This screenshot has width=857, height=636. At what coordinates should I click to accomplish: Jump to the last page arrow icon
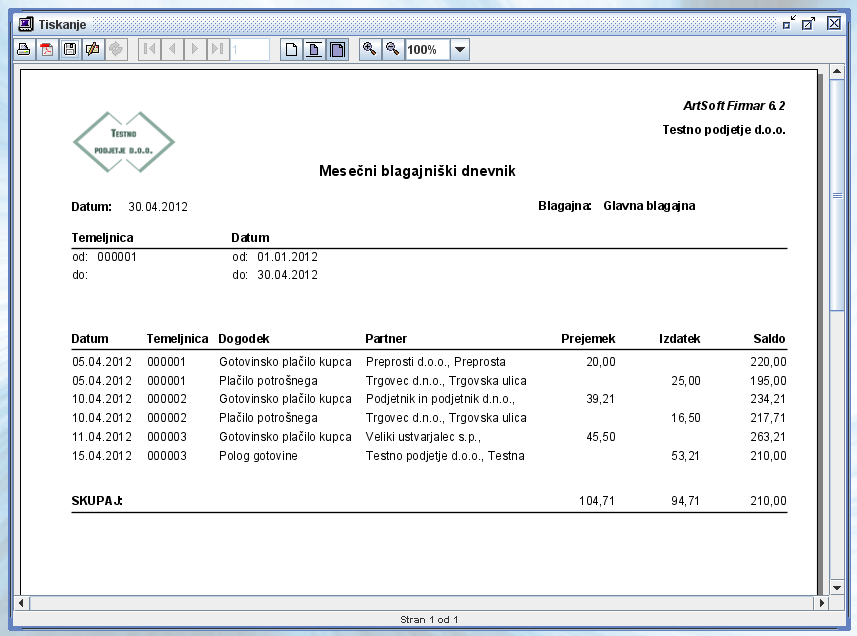tap(218, 49)
